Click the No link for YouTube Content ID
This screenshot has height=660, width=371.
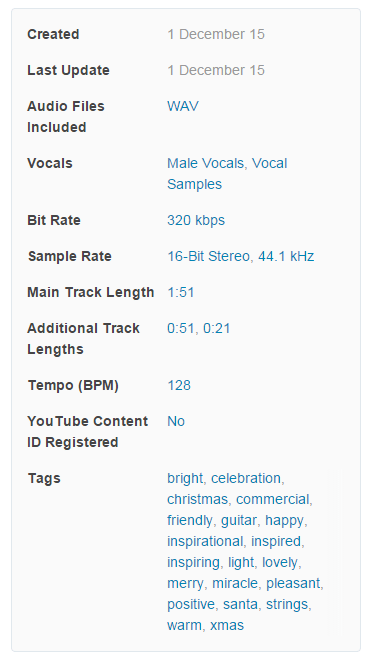(176, 421)
